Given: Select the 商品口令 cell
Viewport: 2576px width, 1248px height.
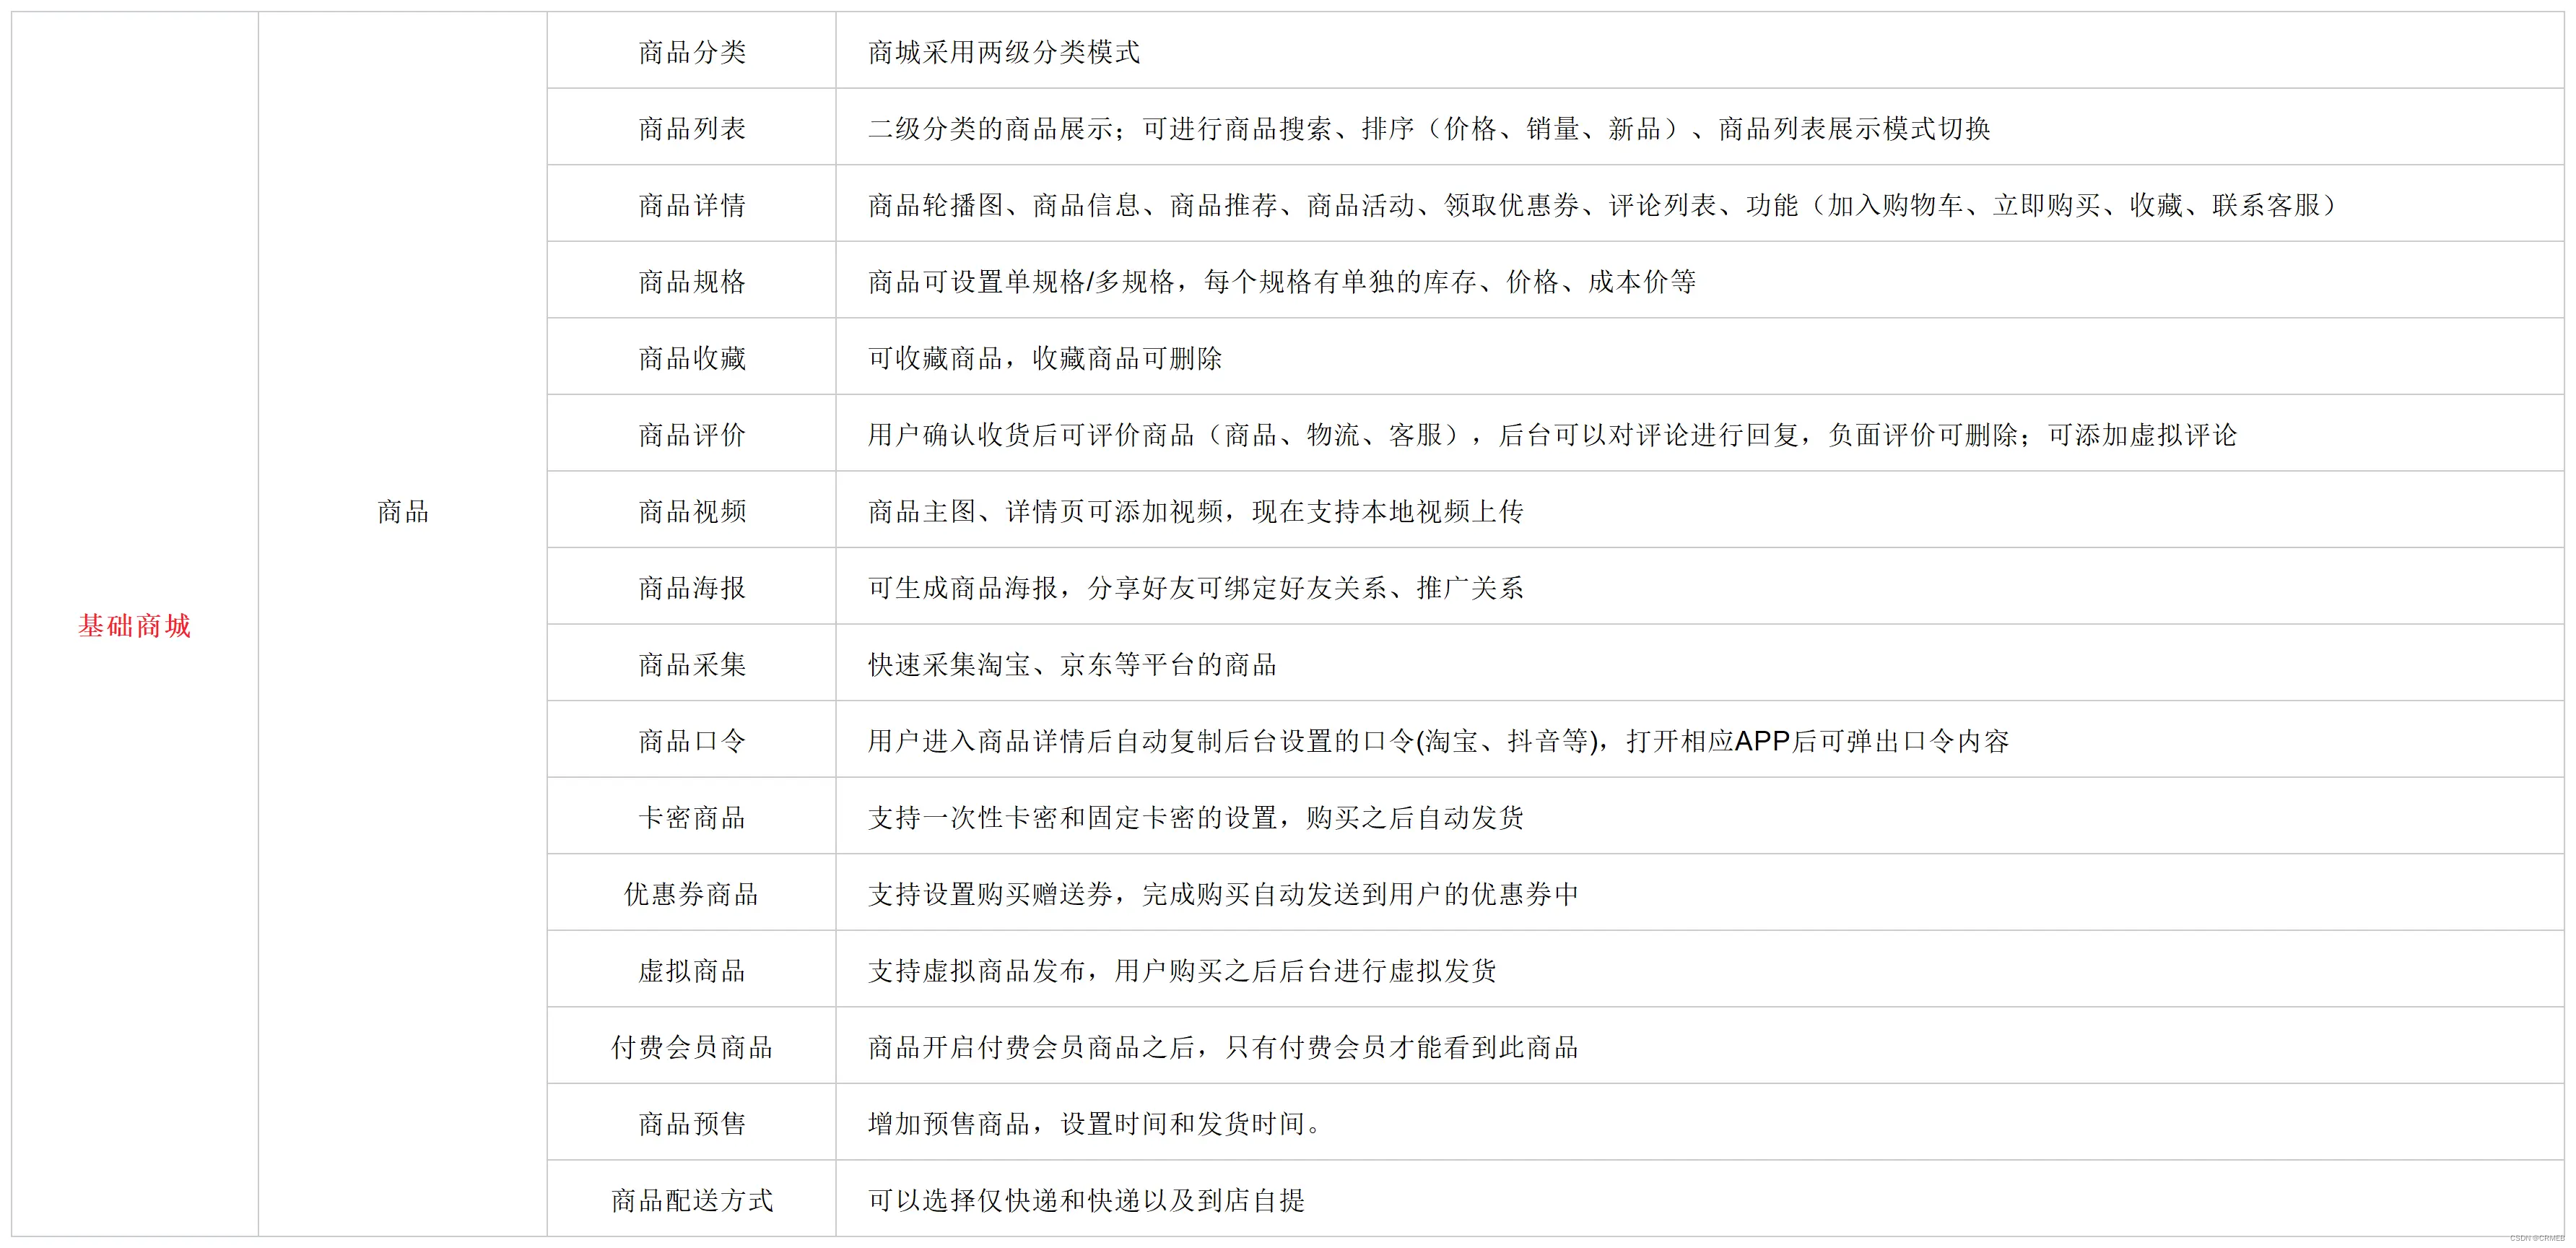Looking at the screenshot, I should point(692,741).
